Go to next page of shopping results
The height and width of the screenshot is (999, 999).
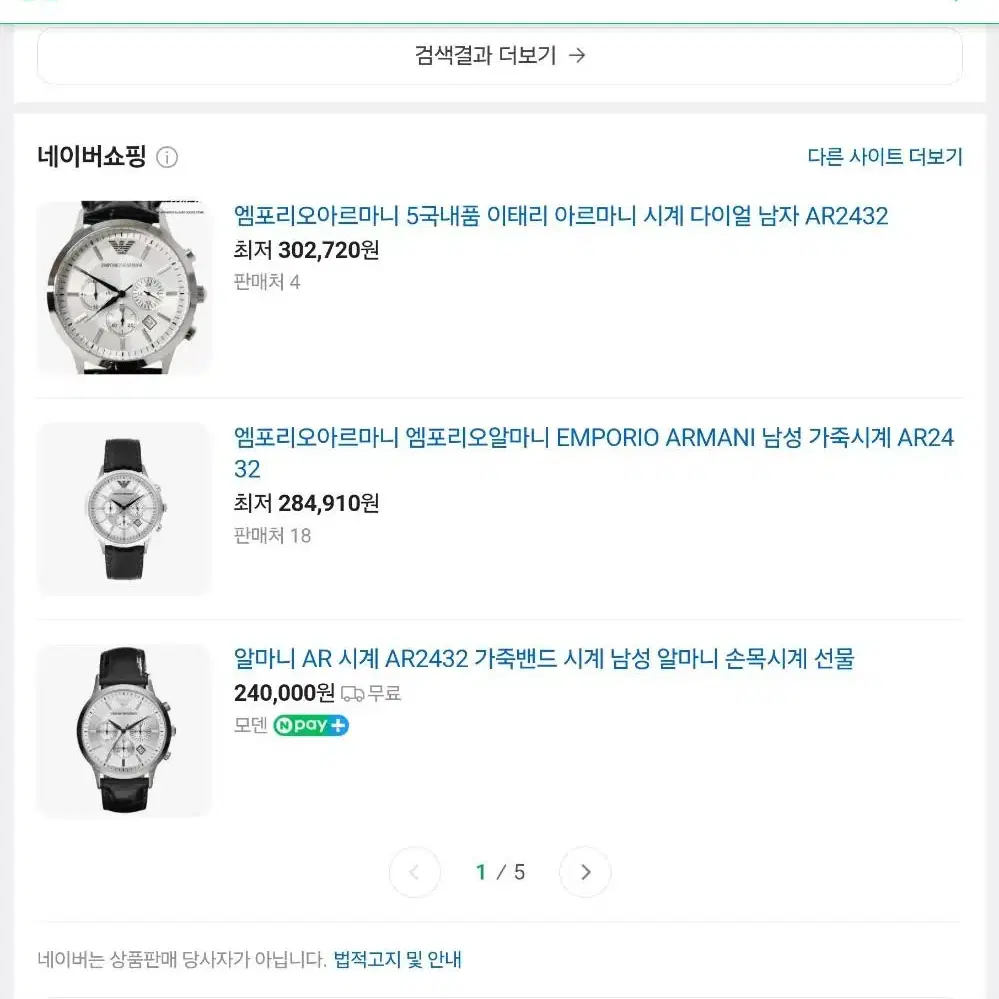point(585,872)
